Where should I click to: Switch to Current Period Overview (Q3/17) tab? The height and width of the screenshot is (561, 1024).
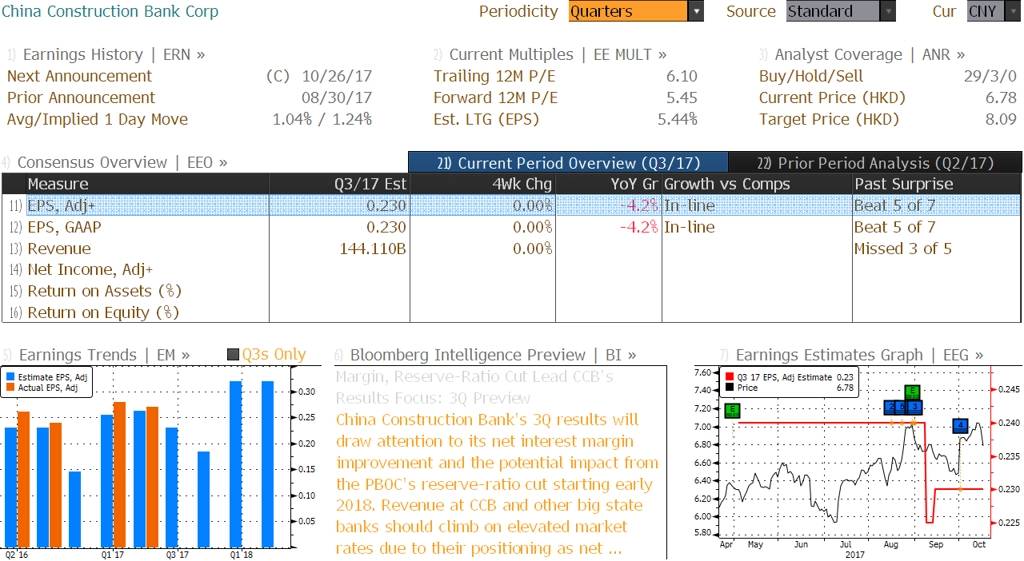tap(568, 163)
